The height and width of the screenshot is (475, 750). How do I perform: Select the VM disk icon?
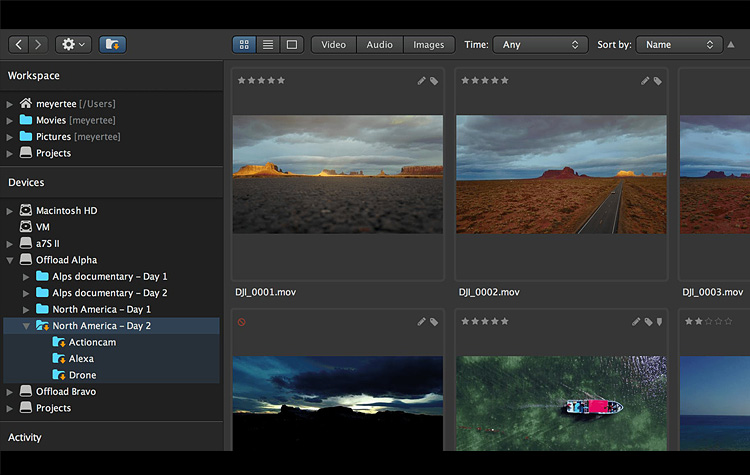coord(26,226)
